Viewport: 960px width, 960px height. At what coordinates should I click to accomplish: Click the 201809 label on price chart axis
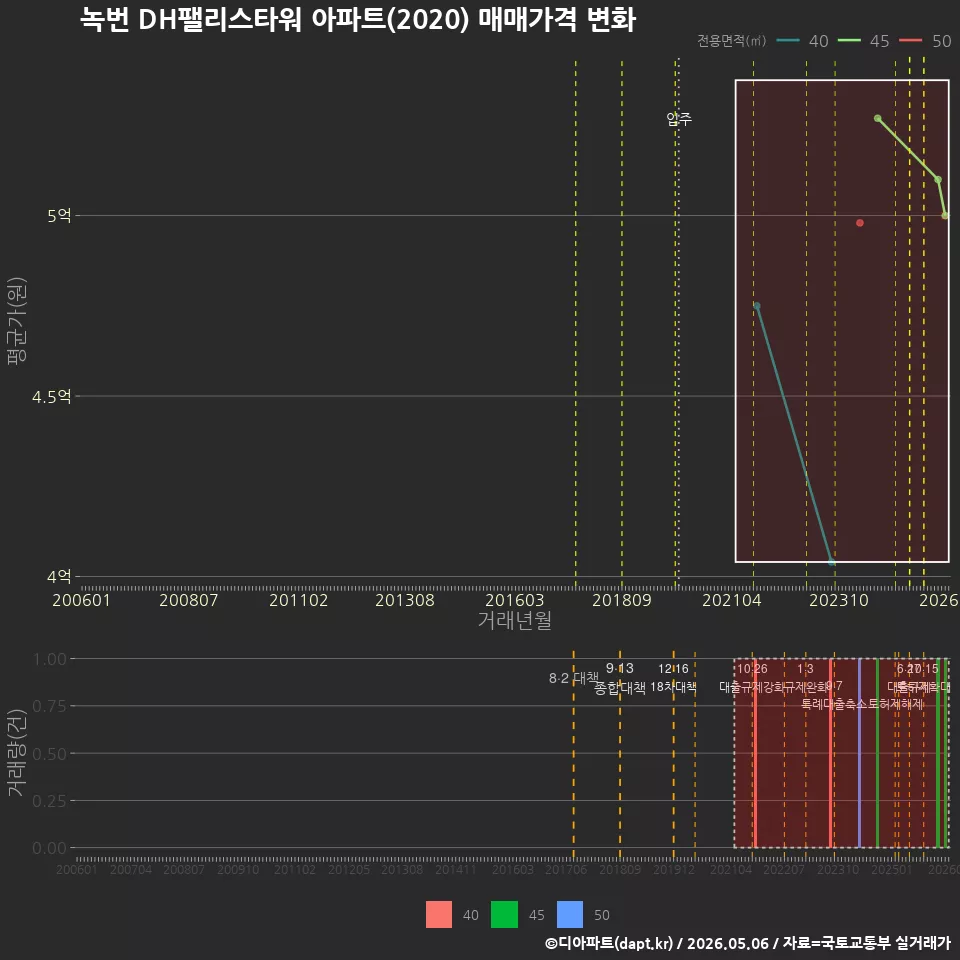(622, 600)
